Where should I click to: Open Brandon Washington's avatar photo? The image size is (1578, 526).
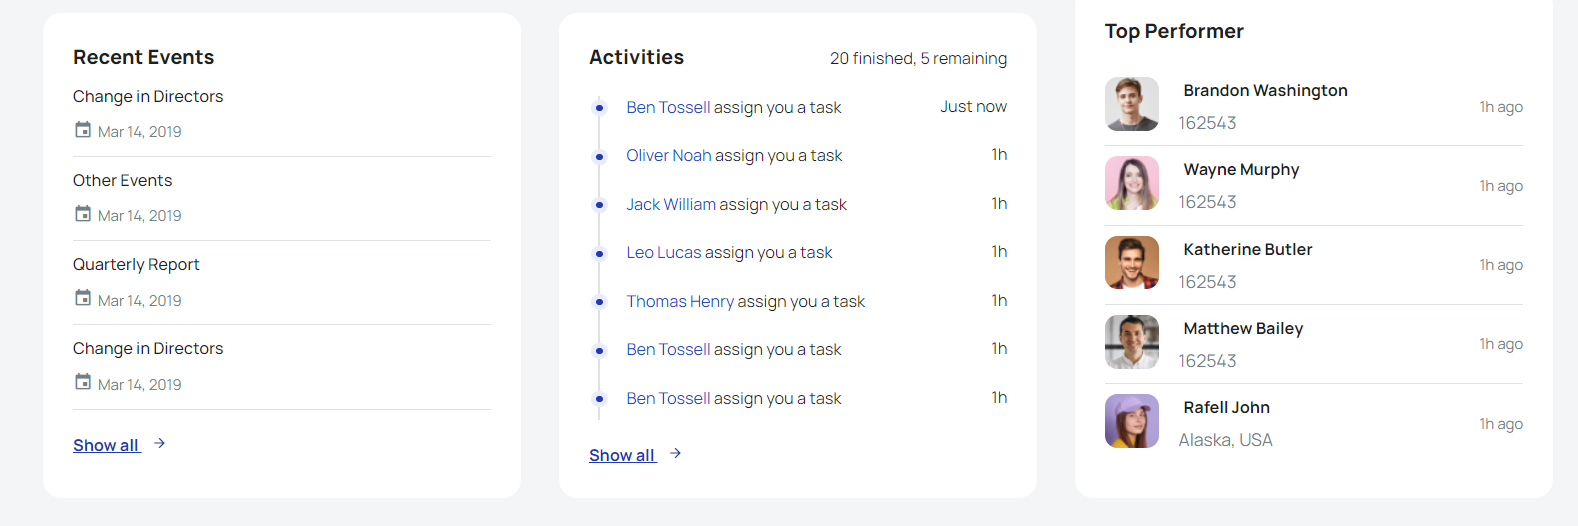coord(1131,104)
